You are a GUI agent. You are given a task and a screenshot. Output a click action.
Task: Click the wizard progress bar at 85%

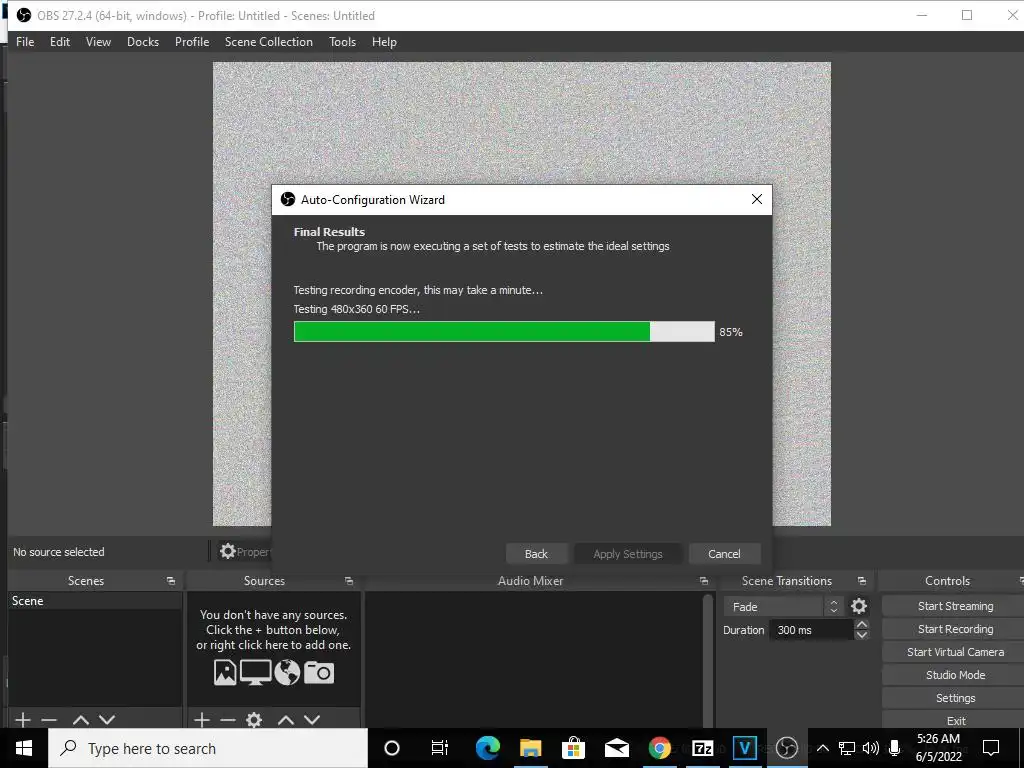pyautogui.click(x=504, y=332)
